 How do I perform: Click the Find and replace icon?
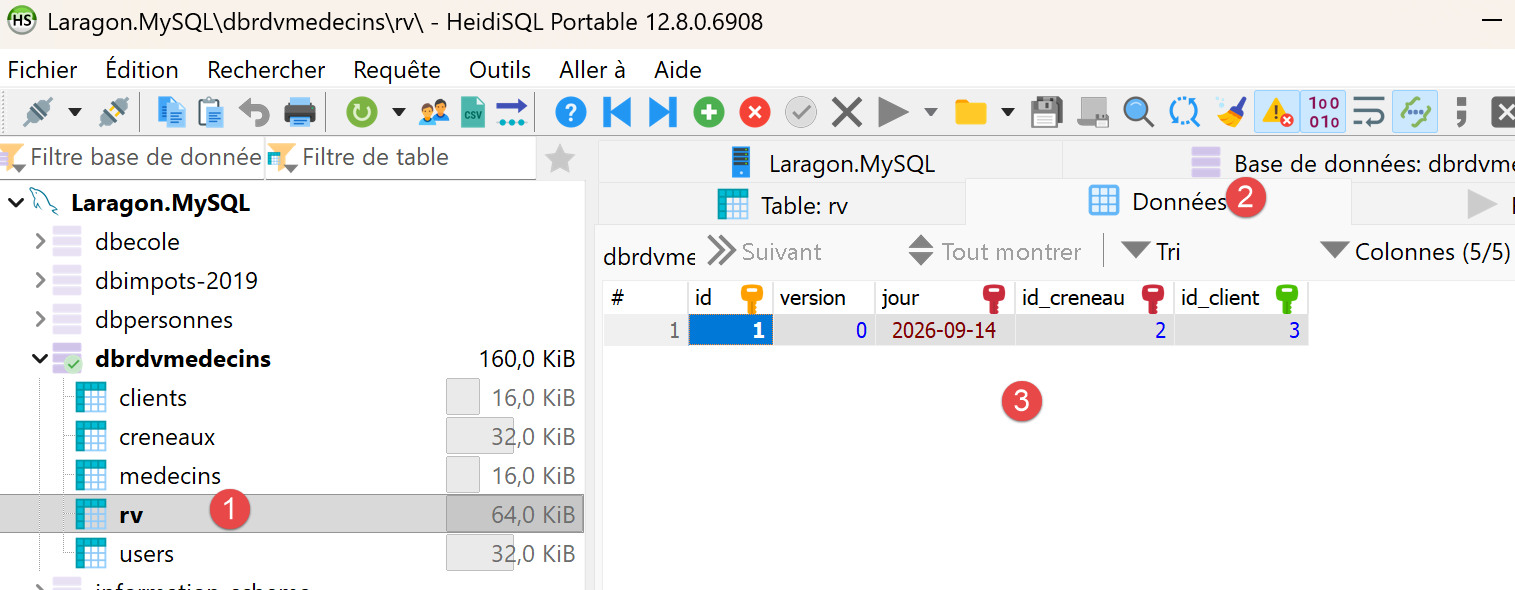click(x=1184, y=111)
